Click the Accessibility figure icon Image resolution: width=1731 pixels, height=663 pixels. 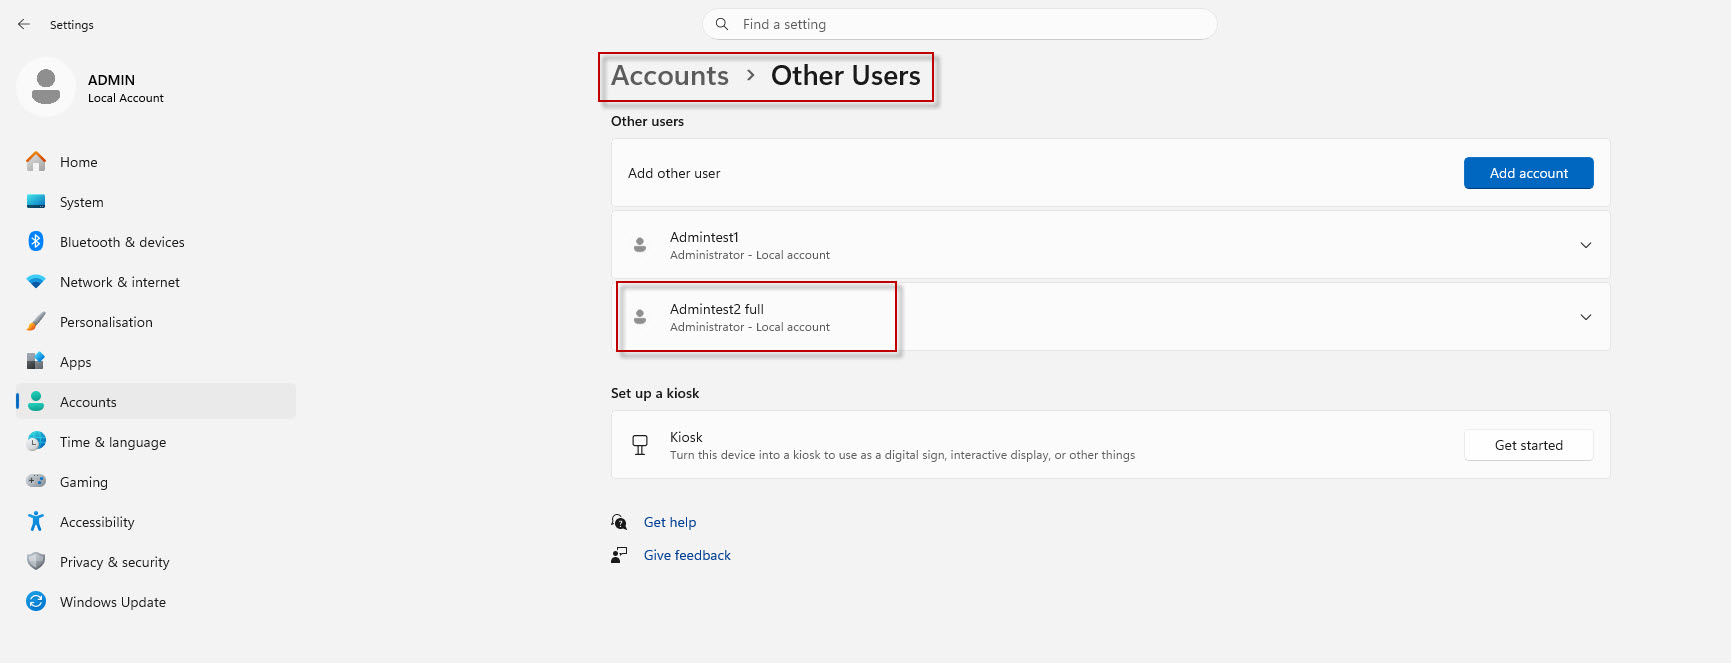(36, 521)
